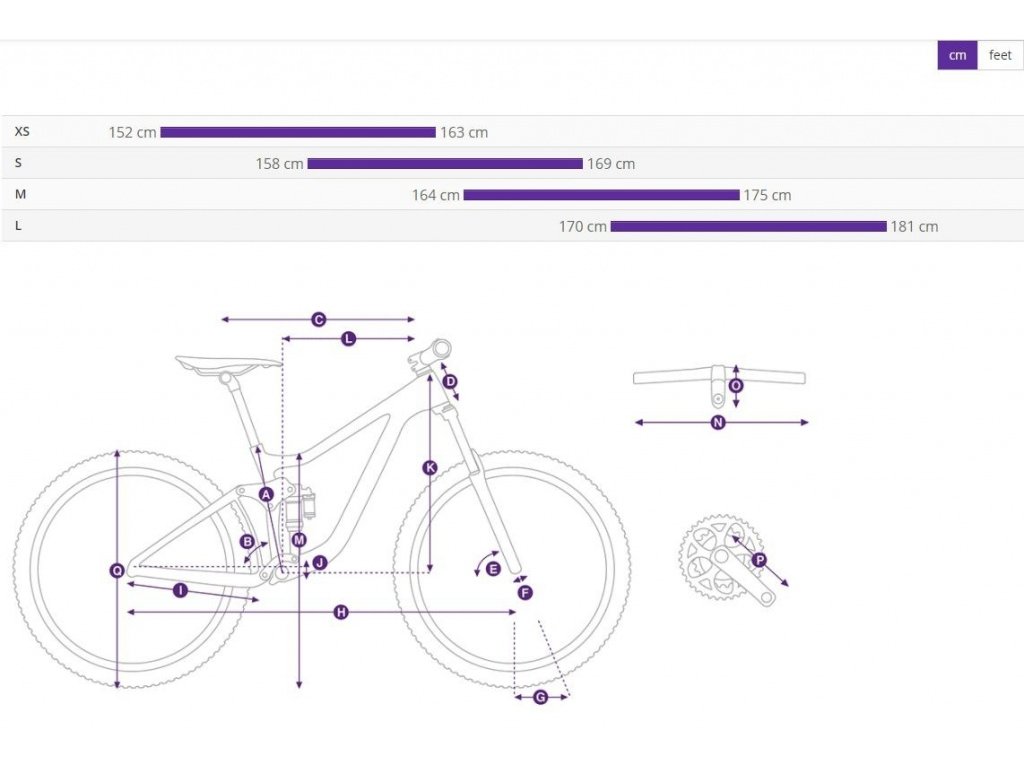Select the Q wheel size marker
1024x768 pixels.
117,570
